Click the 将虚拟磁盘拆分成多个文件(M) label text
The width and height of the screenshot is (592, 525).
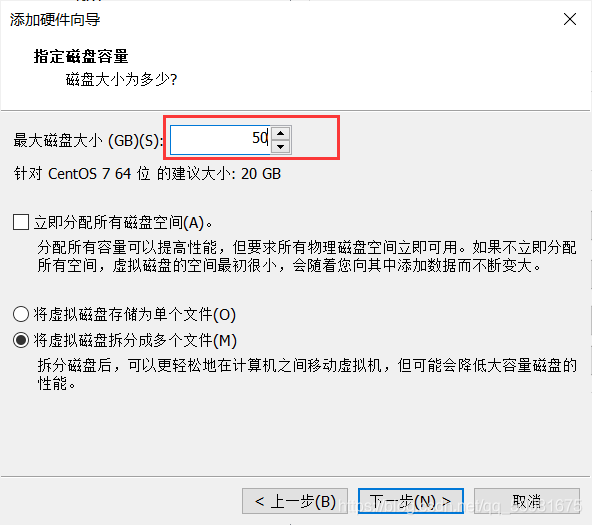pos(135,340)
